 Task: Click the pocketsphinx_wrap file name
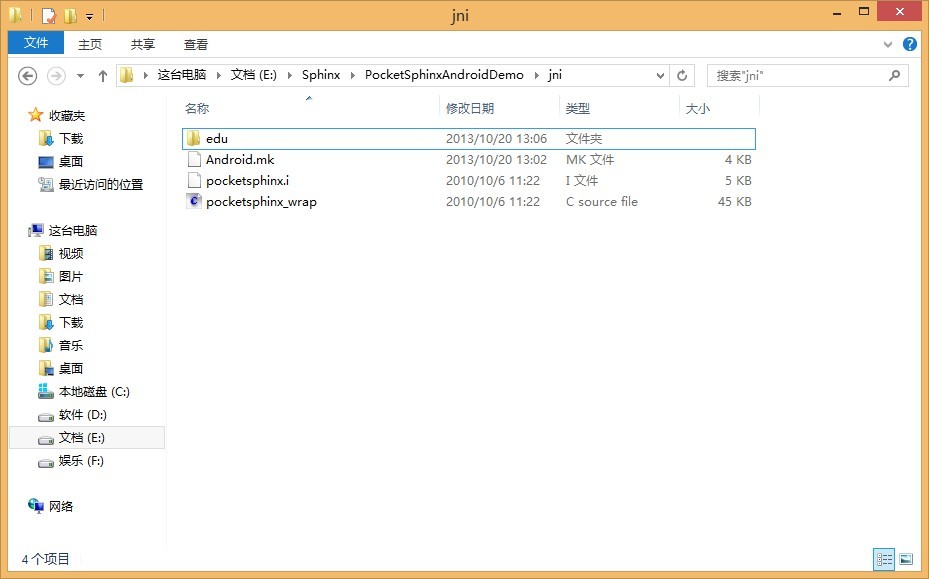(261, 202)
